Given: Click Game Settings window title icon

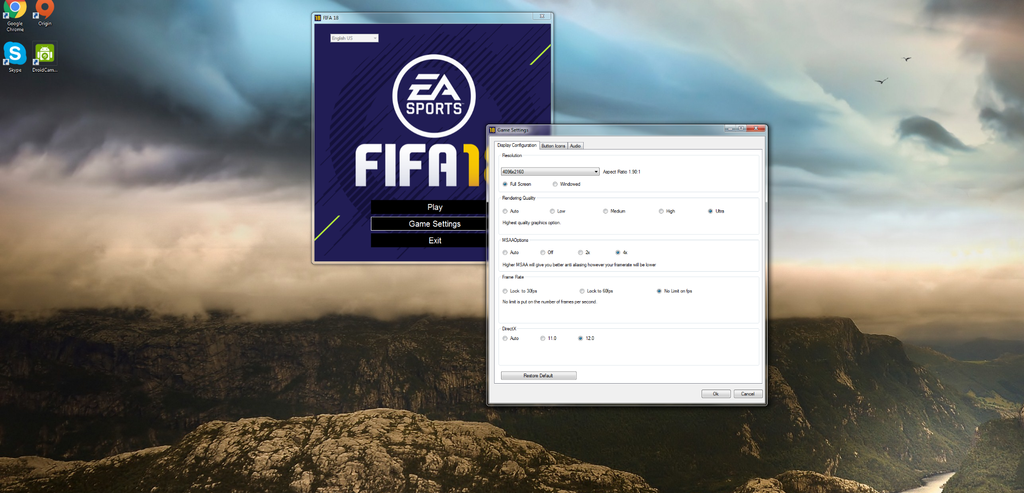Looking at the screenshot, I should (x=492, y=130).
